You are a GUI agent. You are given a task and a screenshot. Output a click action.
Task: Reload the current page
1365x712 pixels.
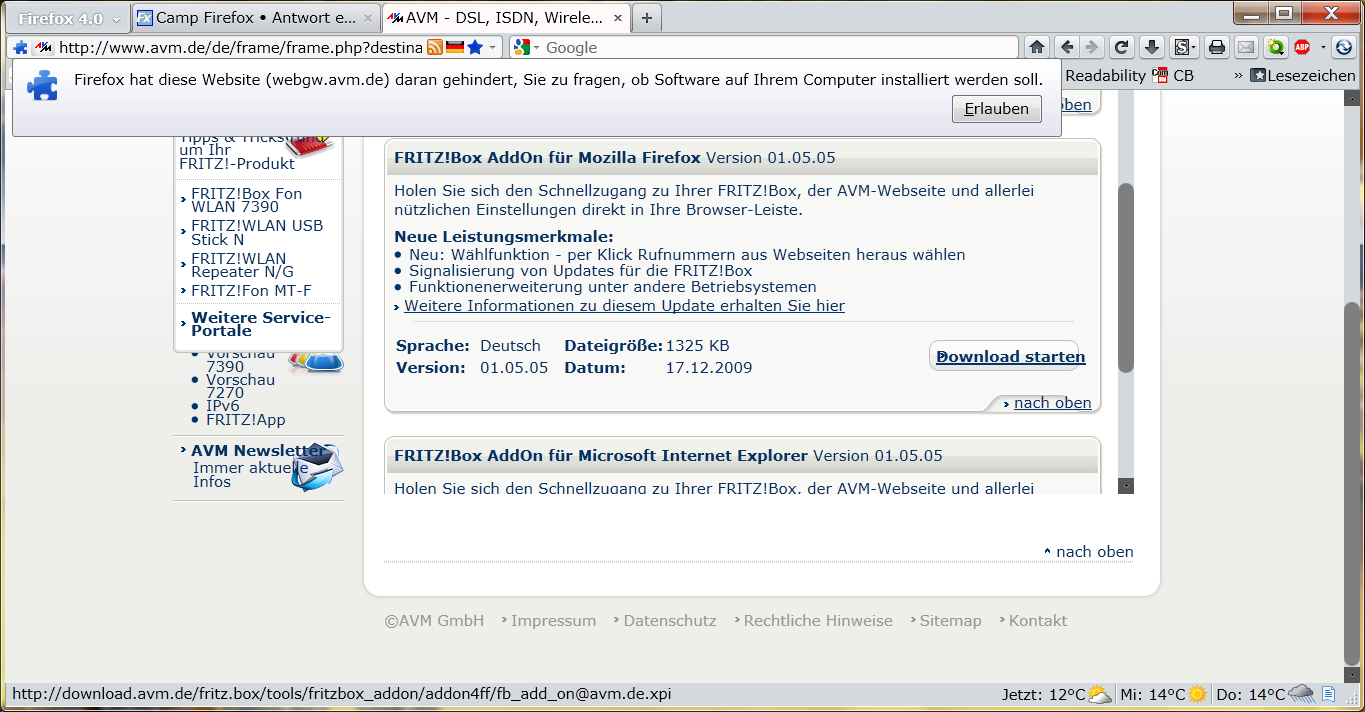[1122, 47]
